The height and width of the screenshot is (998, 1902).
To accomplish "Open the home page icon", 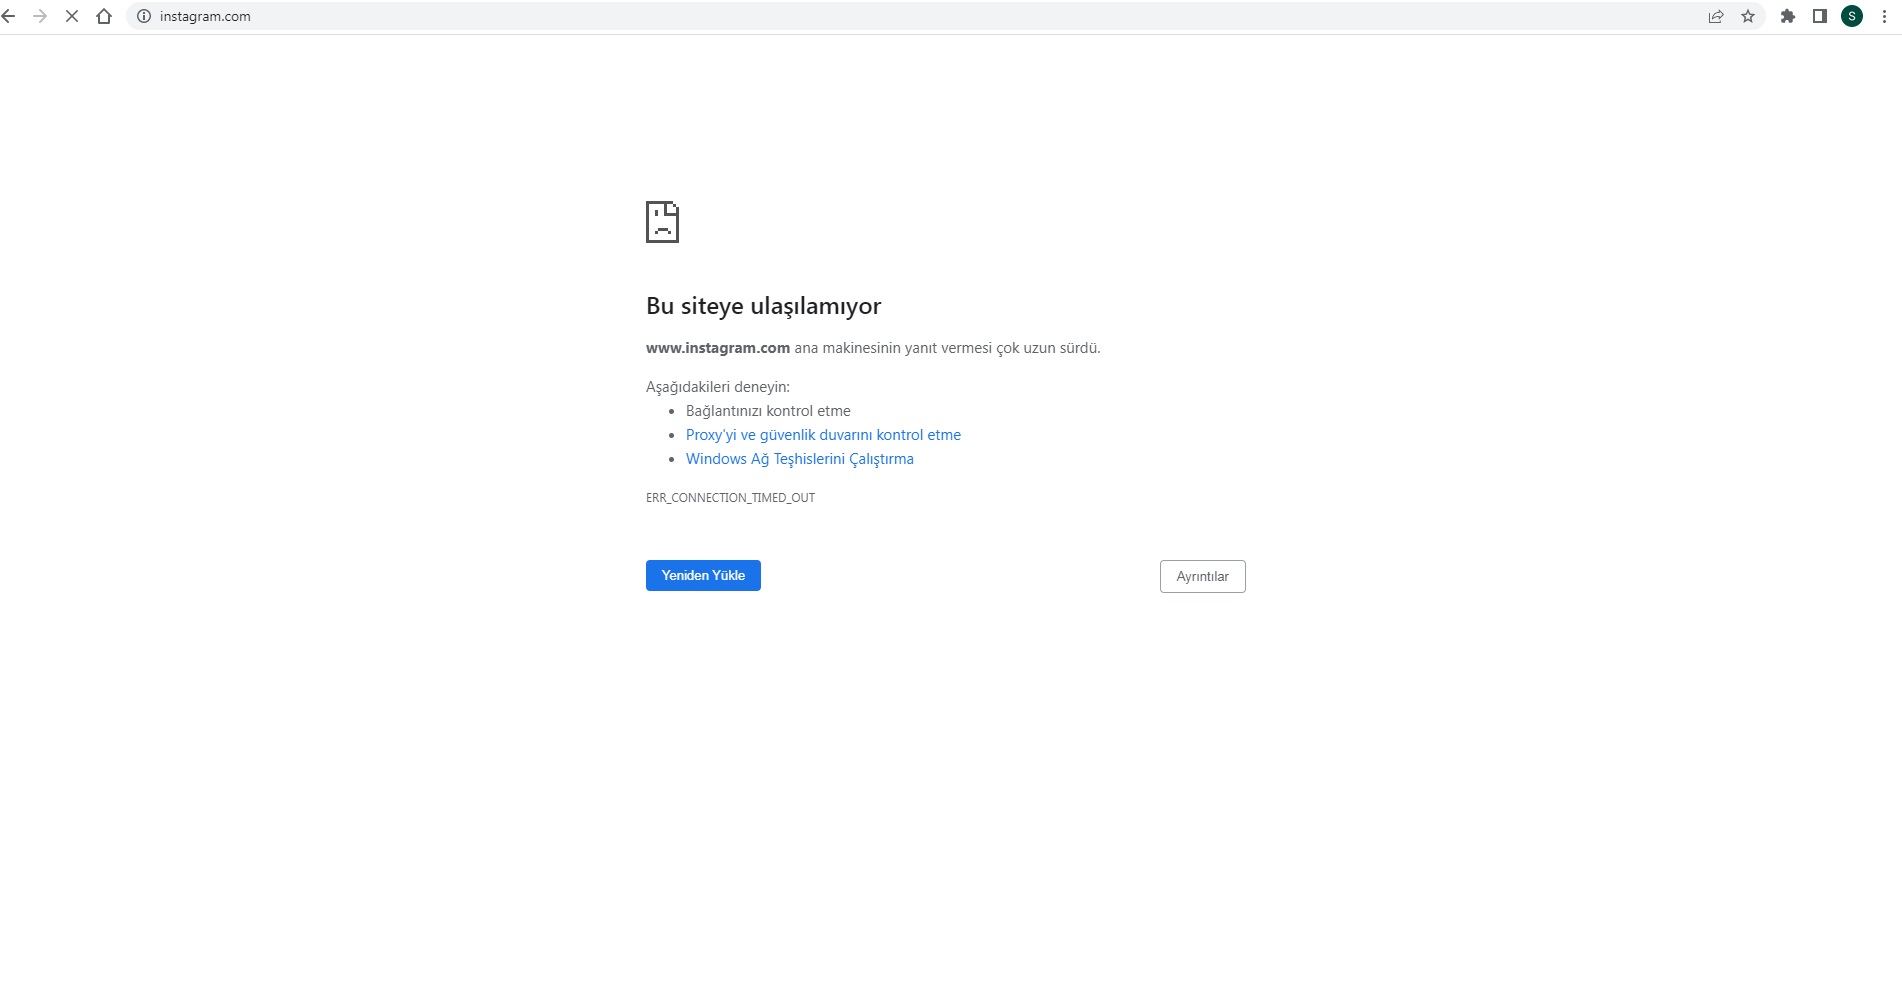I will [x=104, y=16].
